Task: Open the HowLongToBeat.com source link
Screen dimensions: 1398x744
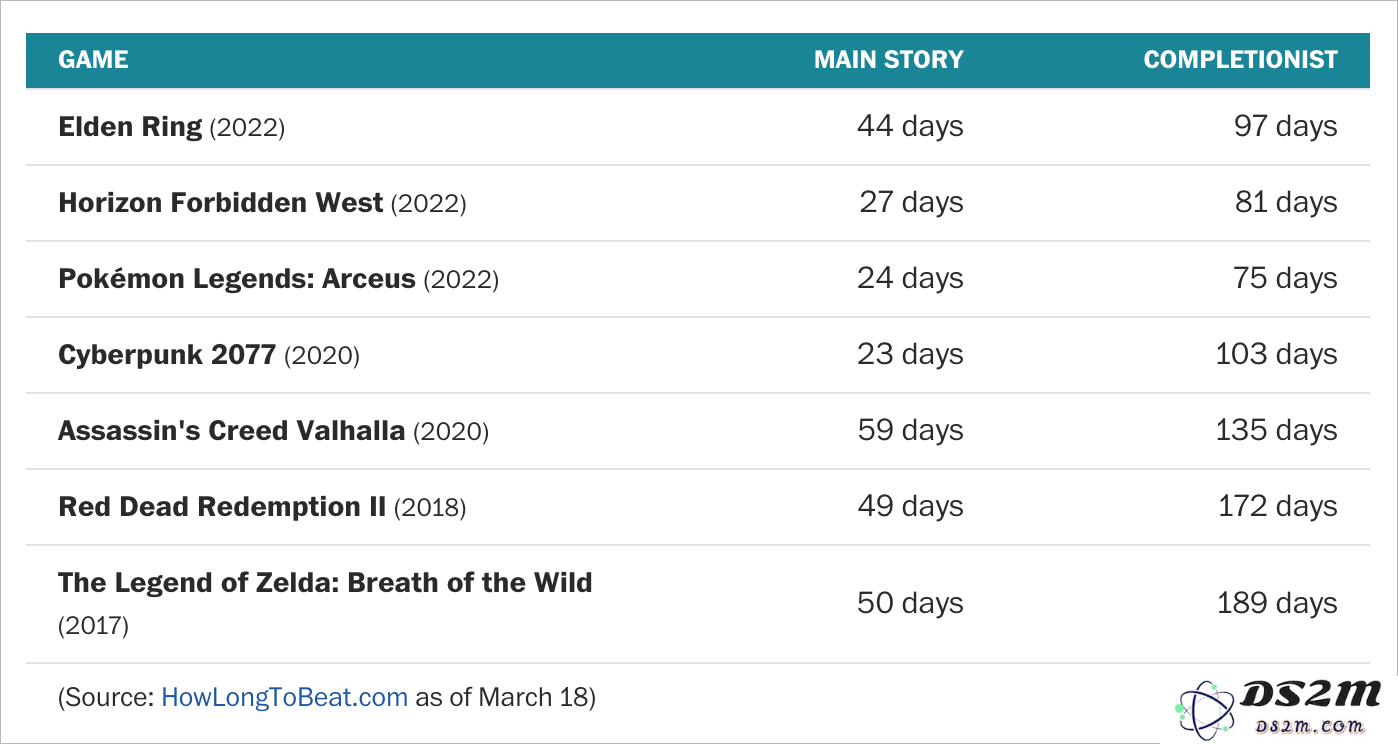Action: click(284, 697)
